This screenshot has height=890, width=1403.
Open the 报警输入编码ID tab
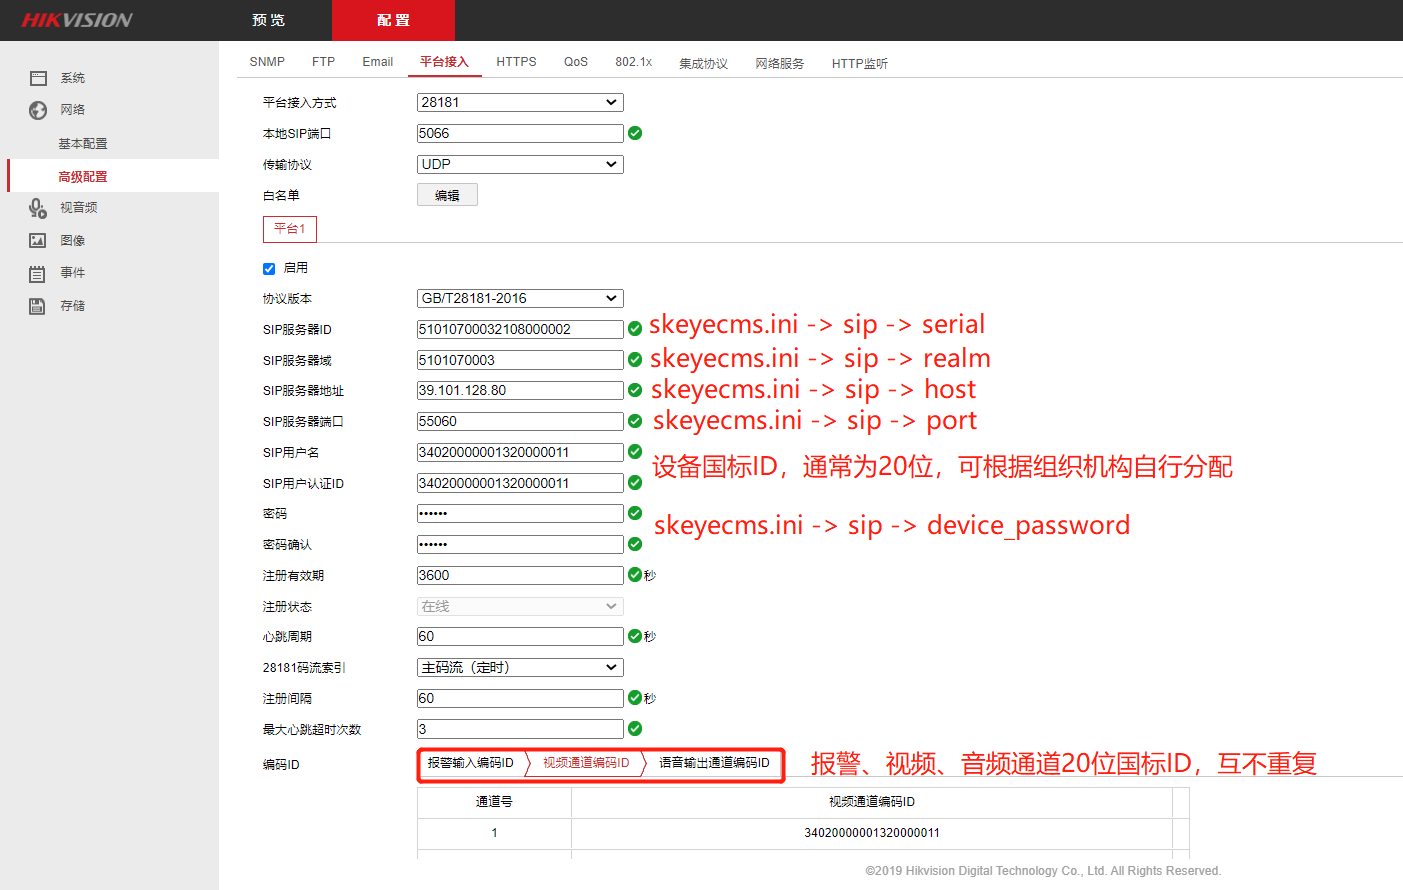click(470, 763)
